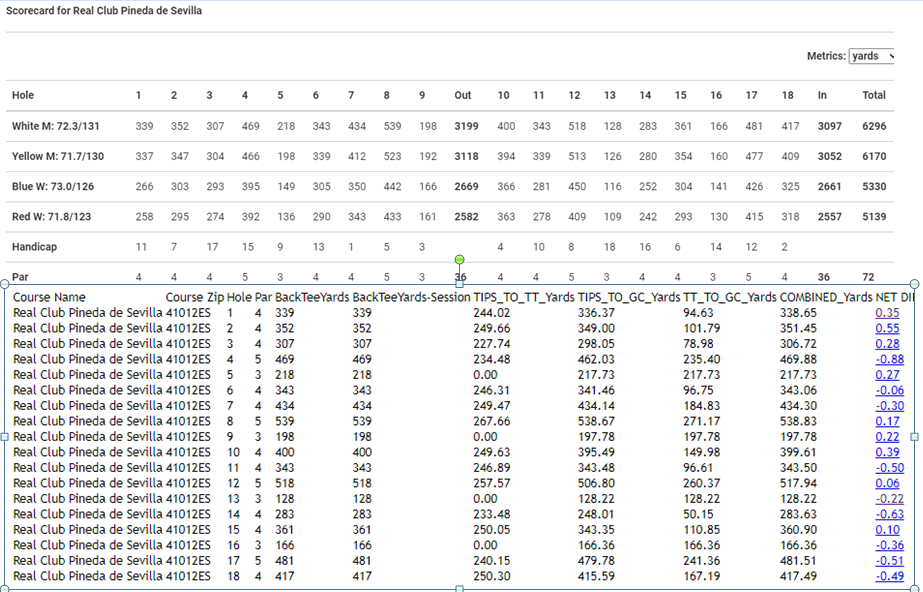This screenshot has height=592, width=923.
Task: Click White tee total value 6296
Action: coord(874,126)
